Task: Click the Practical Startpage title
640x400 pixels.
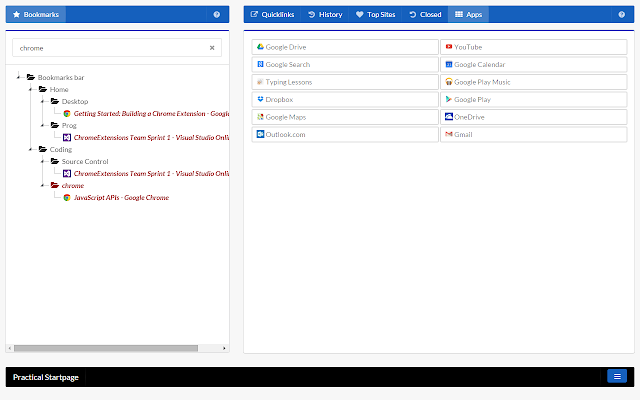Action: 46,377
